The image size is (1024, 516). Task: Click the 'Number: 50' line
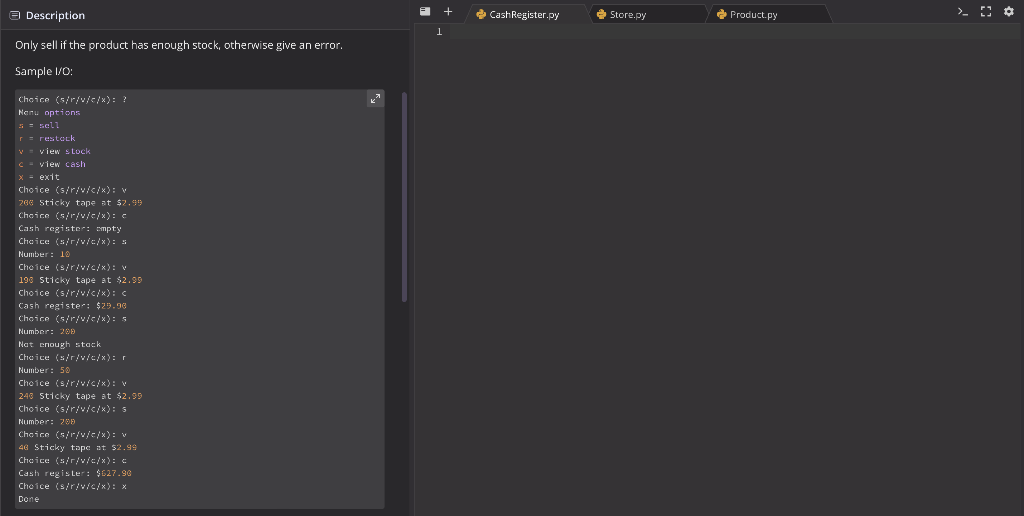click(44, 370)
